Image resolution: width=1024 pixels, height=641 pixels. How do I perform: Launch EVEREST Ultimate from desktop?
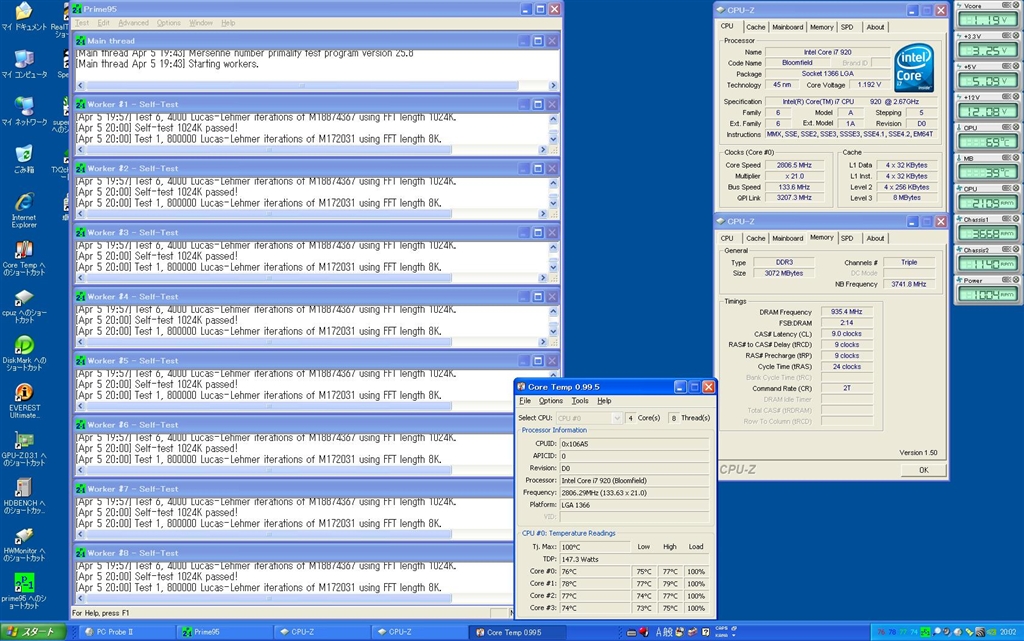pos(23,393)
